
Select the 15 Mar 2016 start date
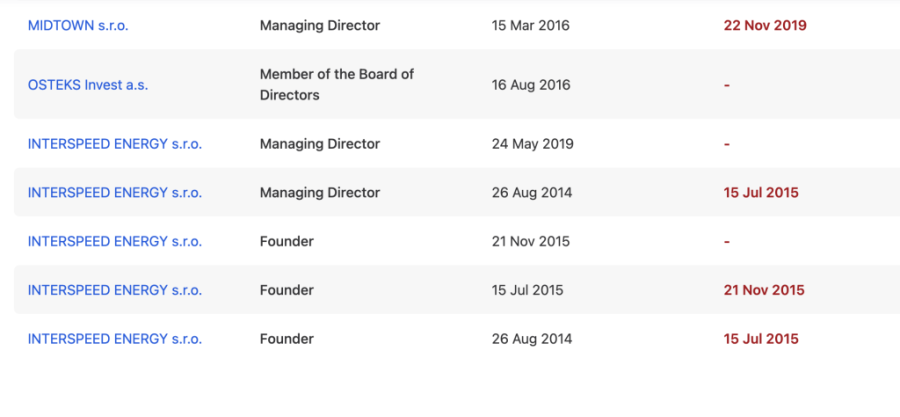click(530, 26)
